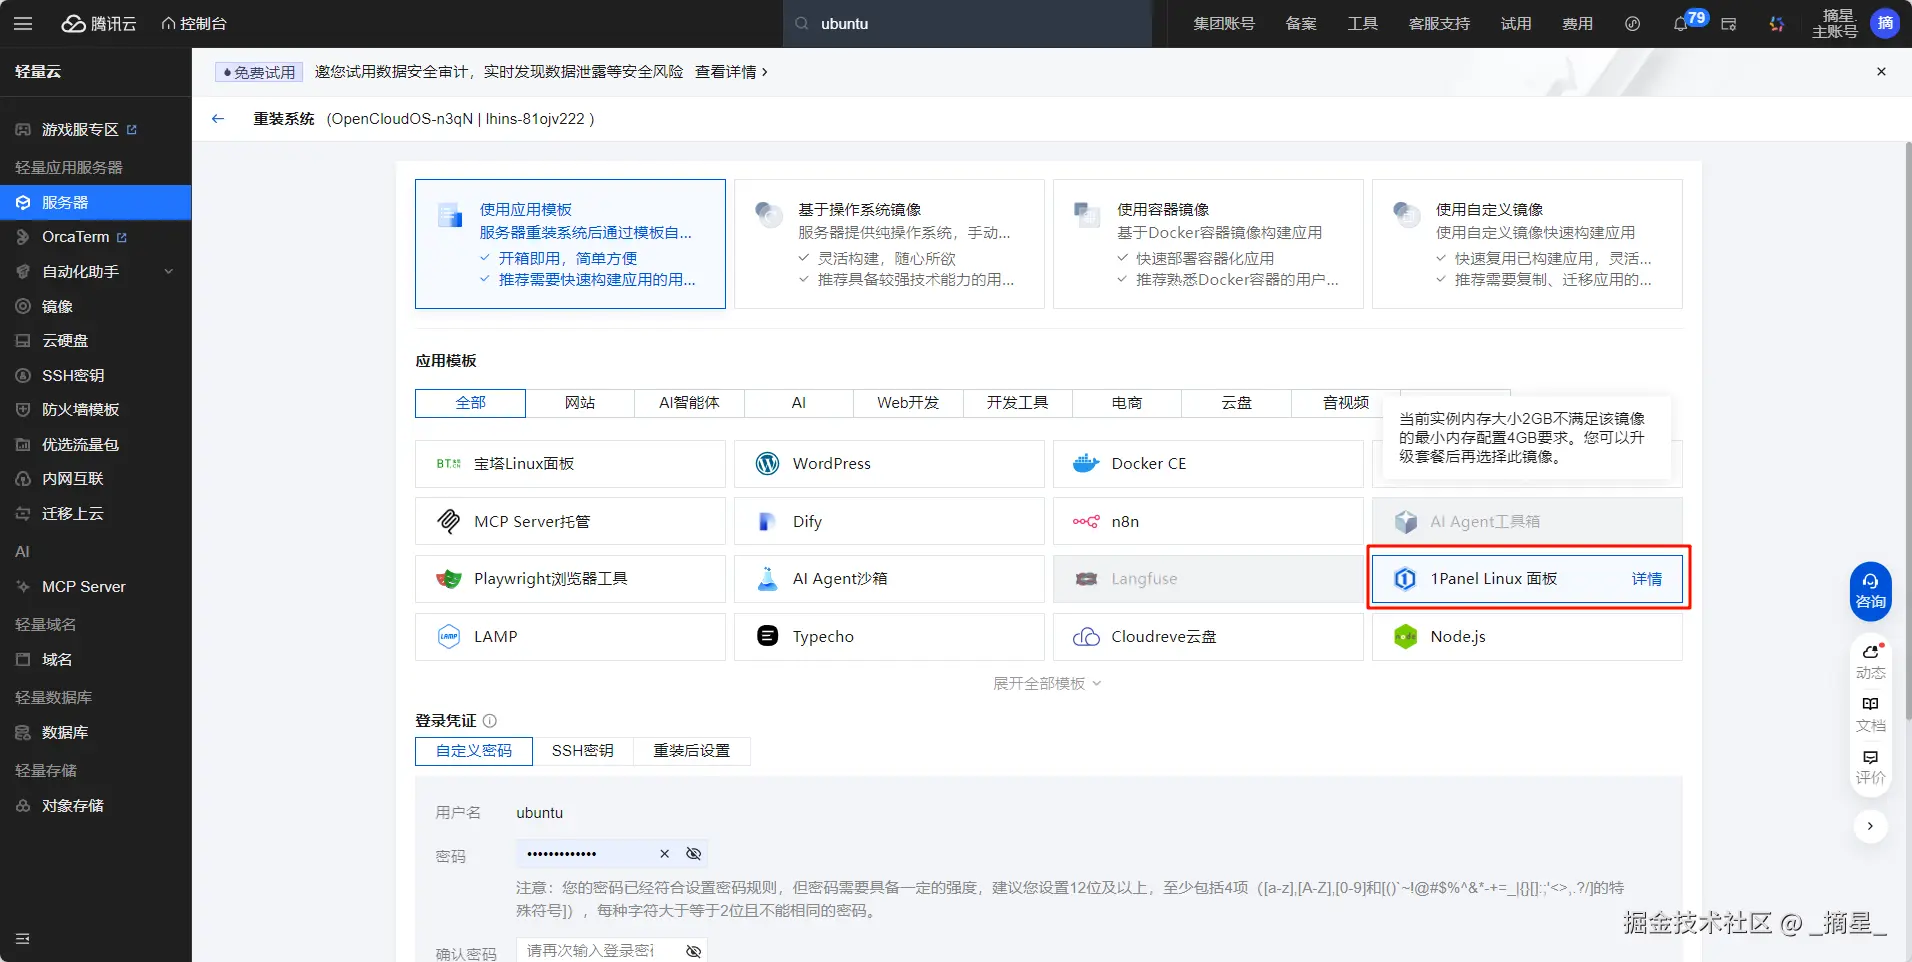Click the WordPress template icon
The height and width of the screenshot is (962, 1912).
tap(767, 464)
